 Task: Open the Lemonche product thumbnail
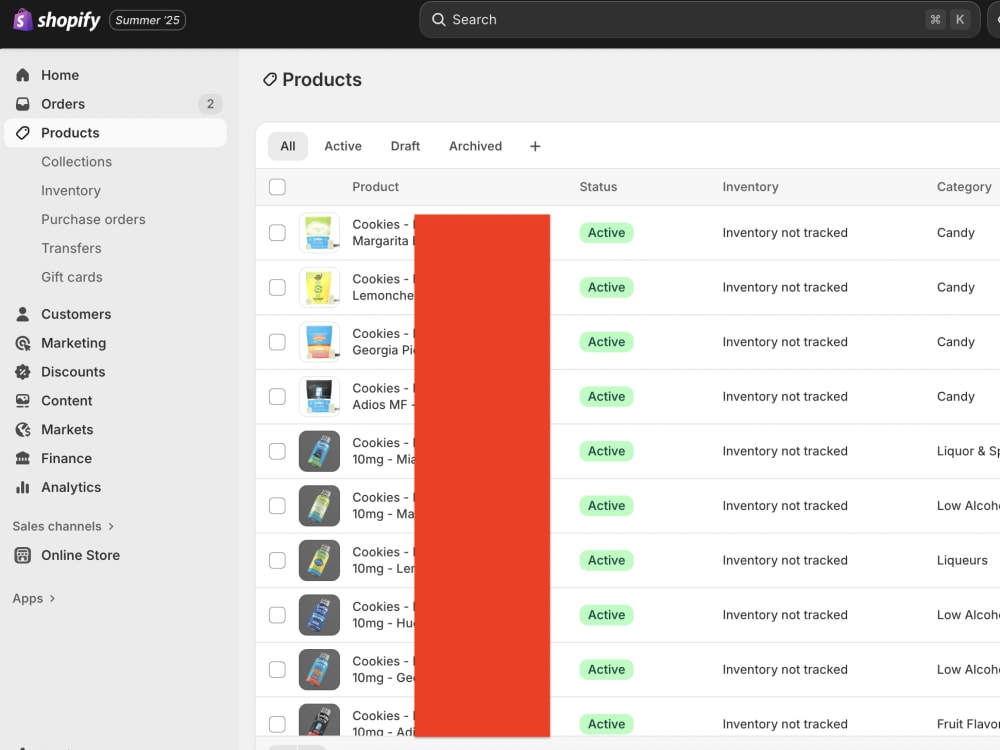[319, 288]
